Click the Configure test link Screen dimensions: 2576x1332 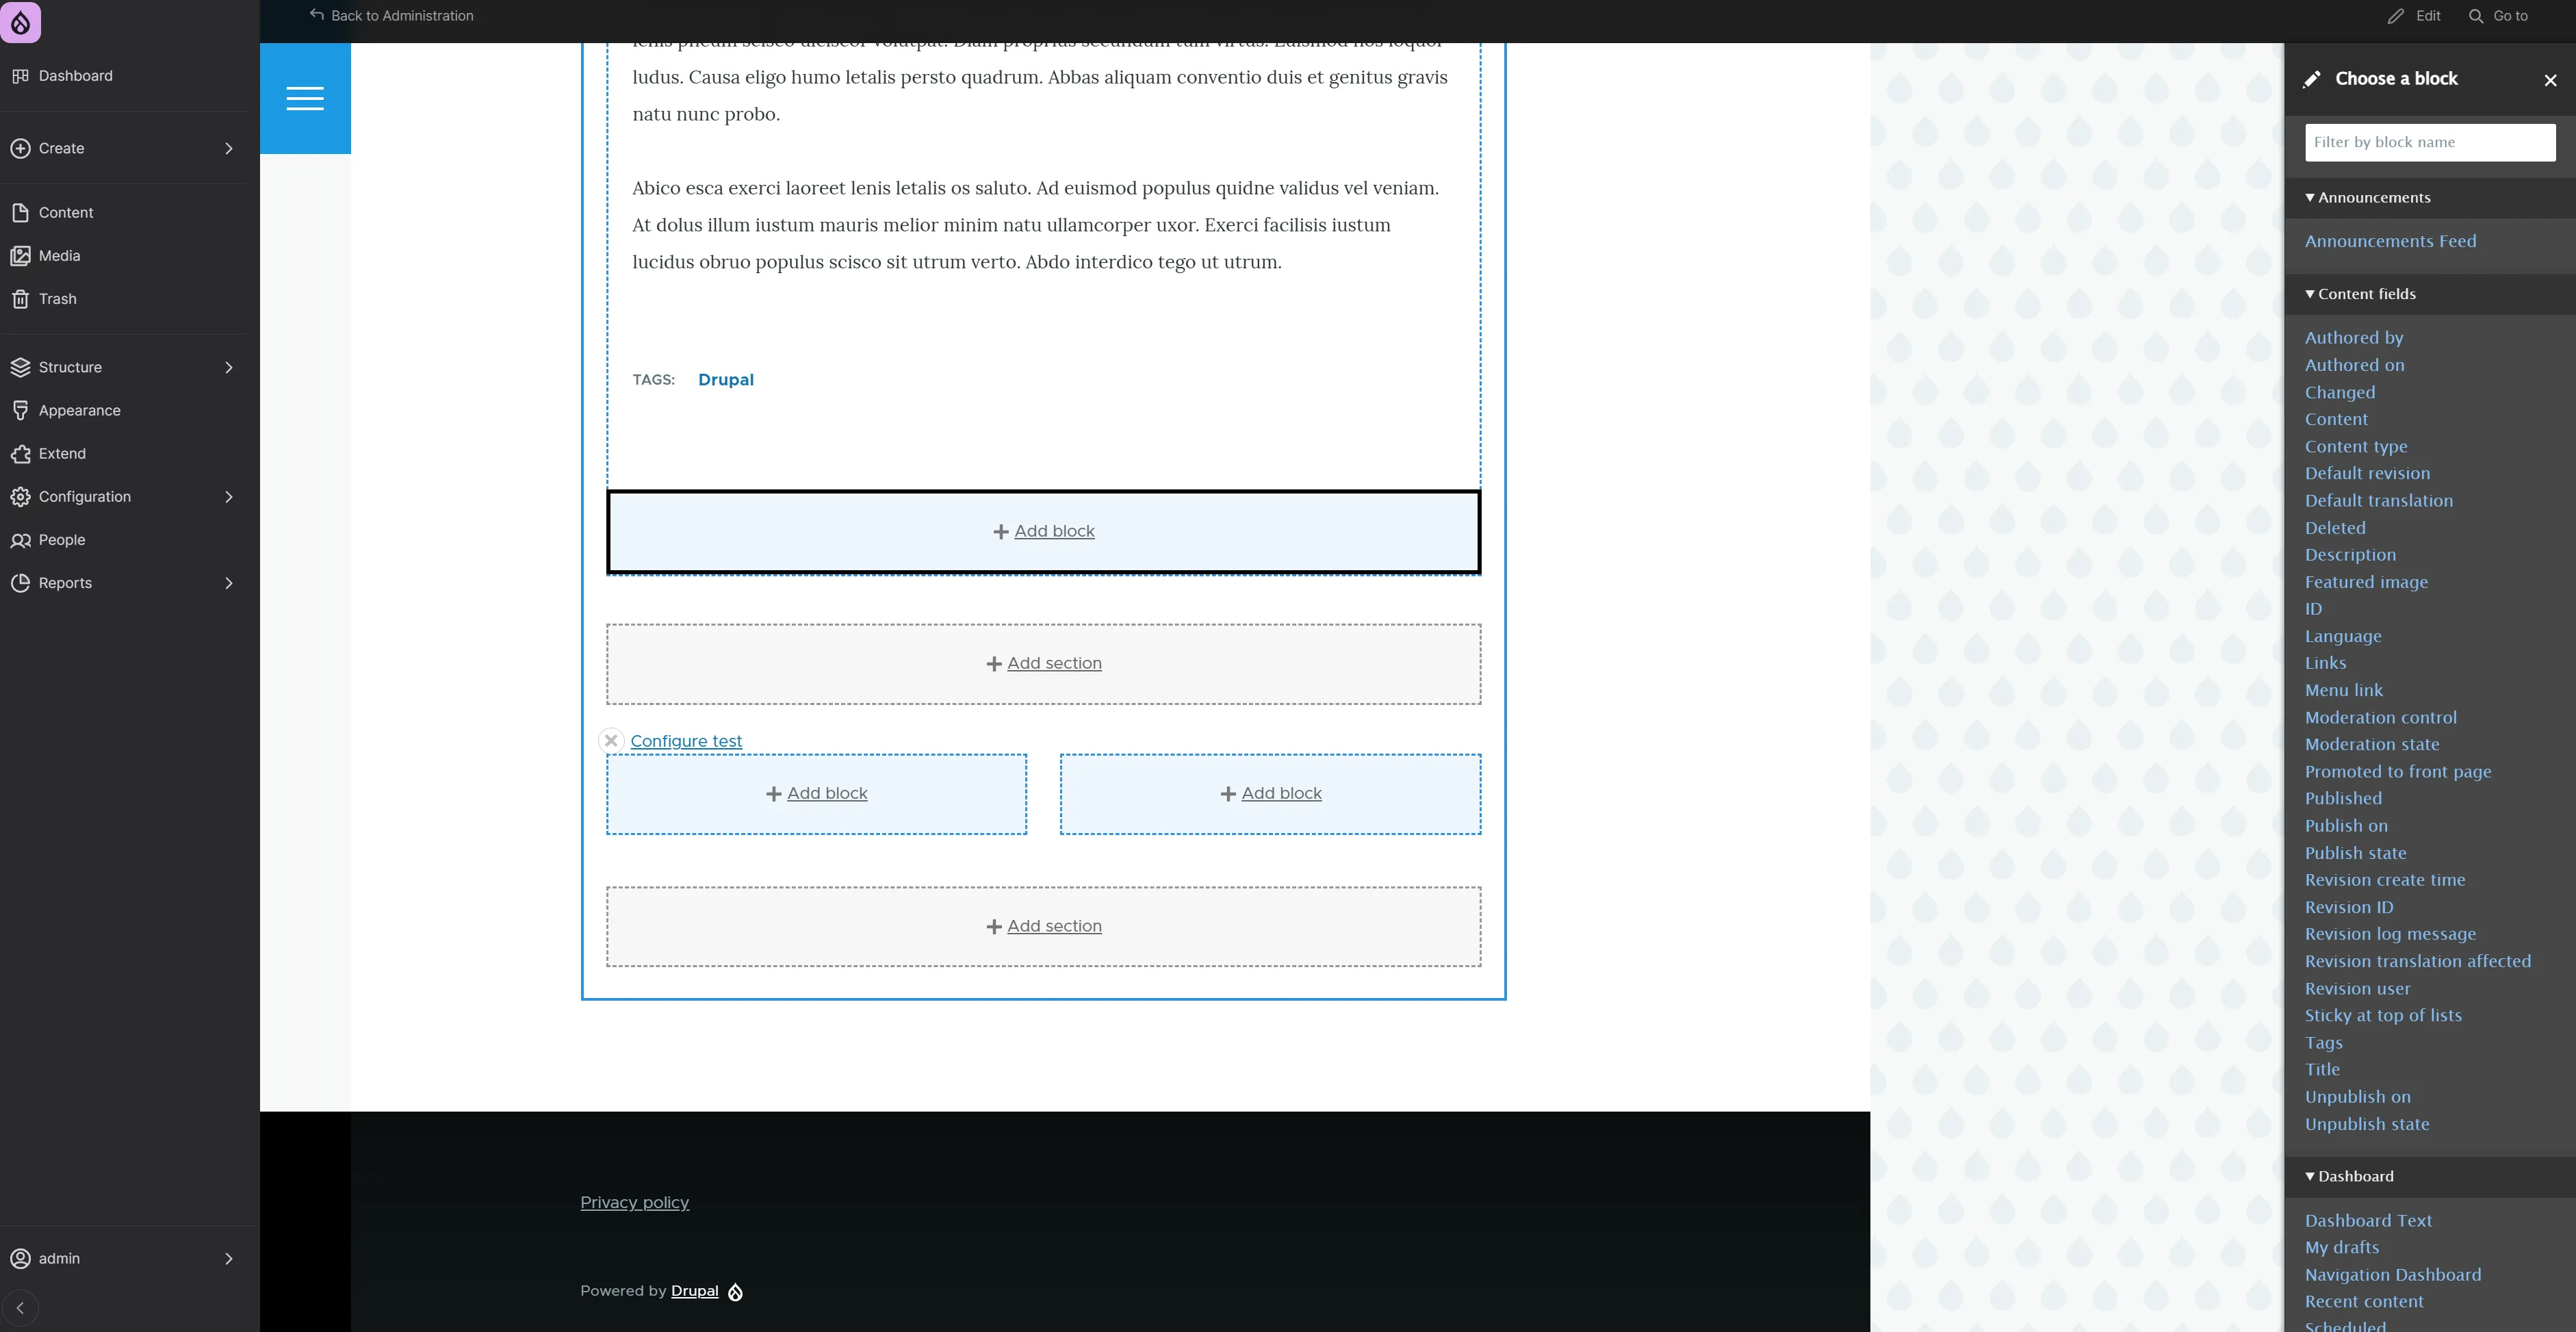pos(685,741)
